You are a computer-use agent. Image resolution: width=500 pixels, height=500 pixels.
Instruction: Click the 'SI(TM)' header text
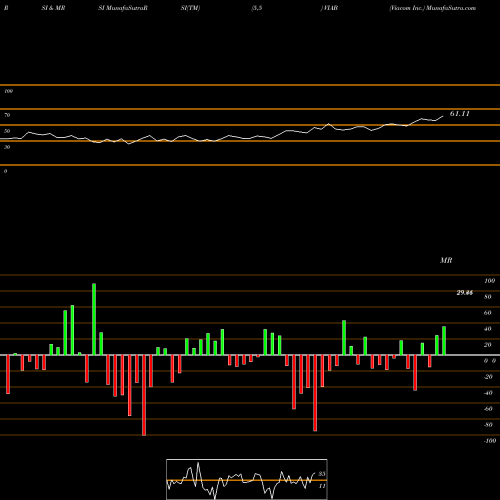(190, 8)
